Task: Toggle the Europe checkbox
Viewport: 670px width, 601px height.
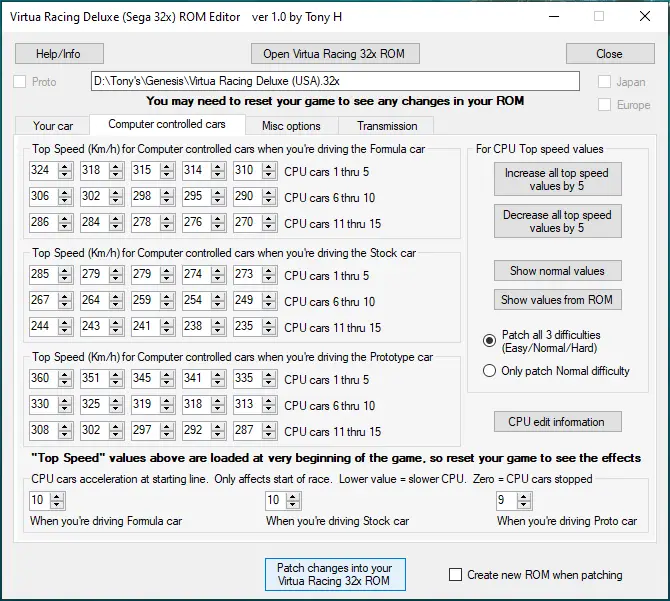Action: tap(604, 105)
